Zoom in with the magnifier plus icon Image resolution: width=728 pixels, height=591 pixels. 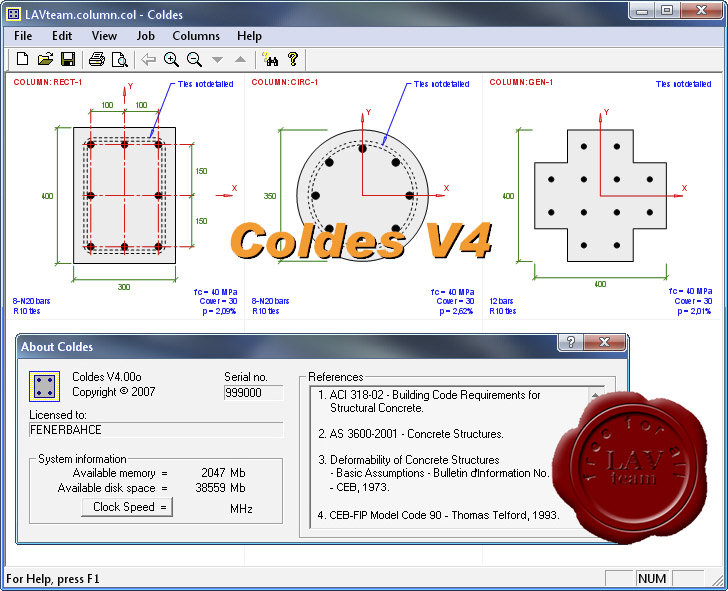point(171,59)
